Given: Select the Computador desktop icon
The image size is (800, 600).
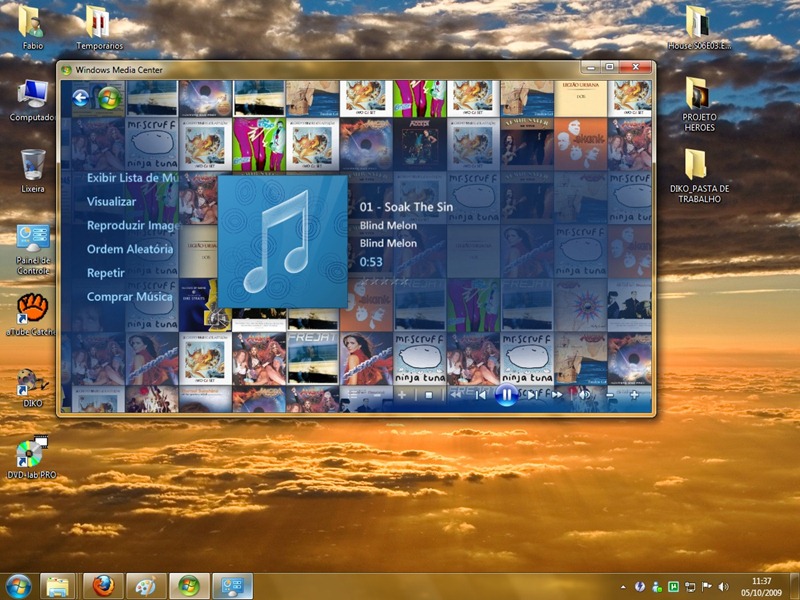Looking at the screenshot, I should click(x=32, y=100).
